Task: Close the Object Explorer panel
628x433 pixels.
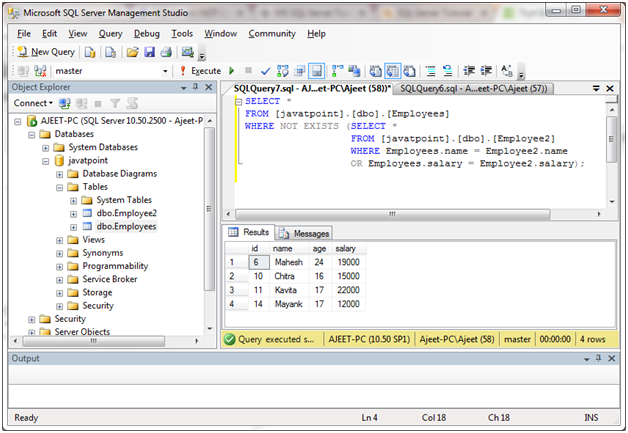Action: click(209, 87)
